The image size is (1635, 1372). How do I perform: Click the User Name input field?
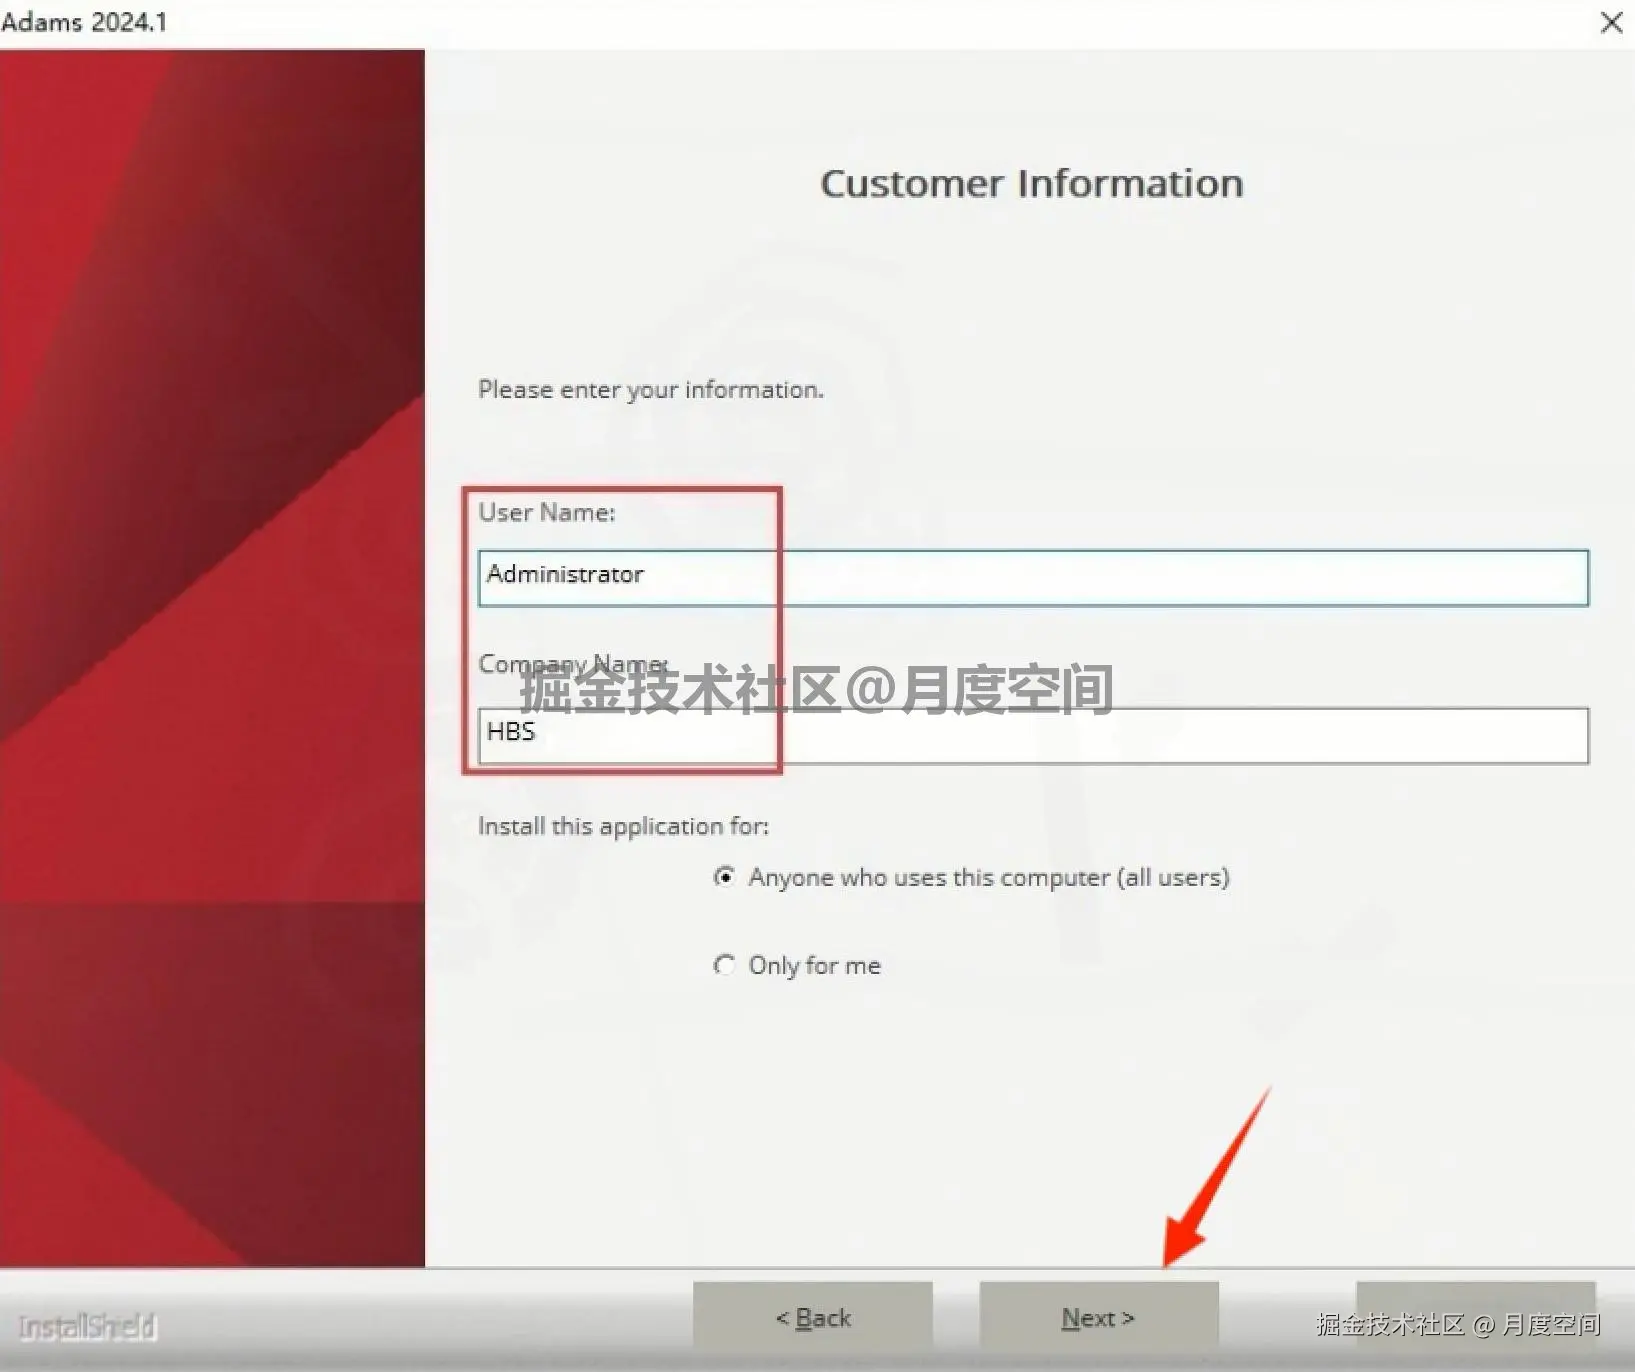[1033, 577]
